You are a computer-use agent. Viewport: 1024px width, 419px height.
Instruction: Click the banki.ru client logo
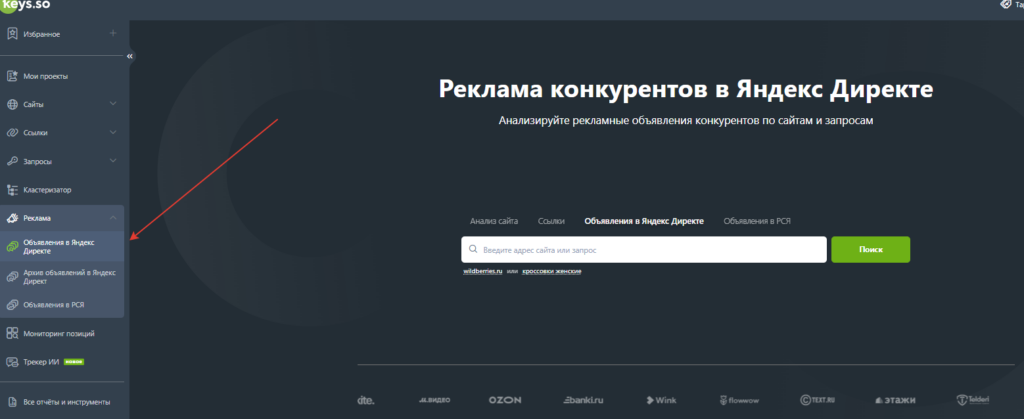coord(584,400)
